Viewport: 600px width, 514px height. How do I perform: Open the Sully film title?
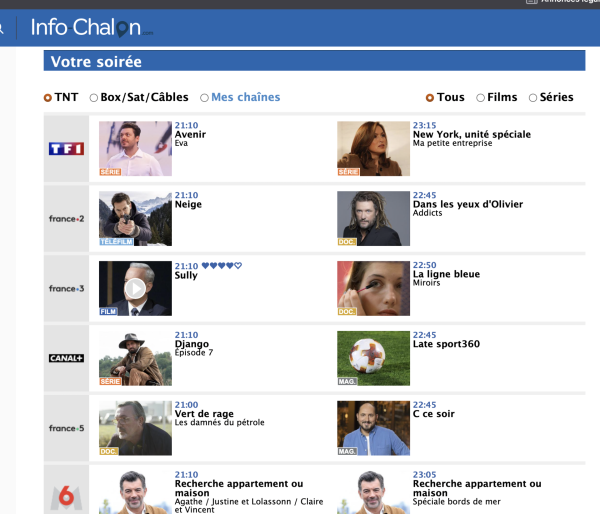[x=186, y=275]
